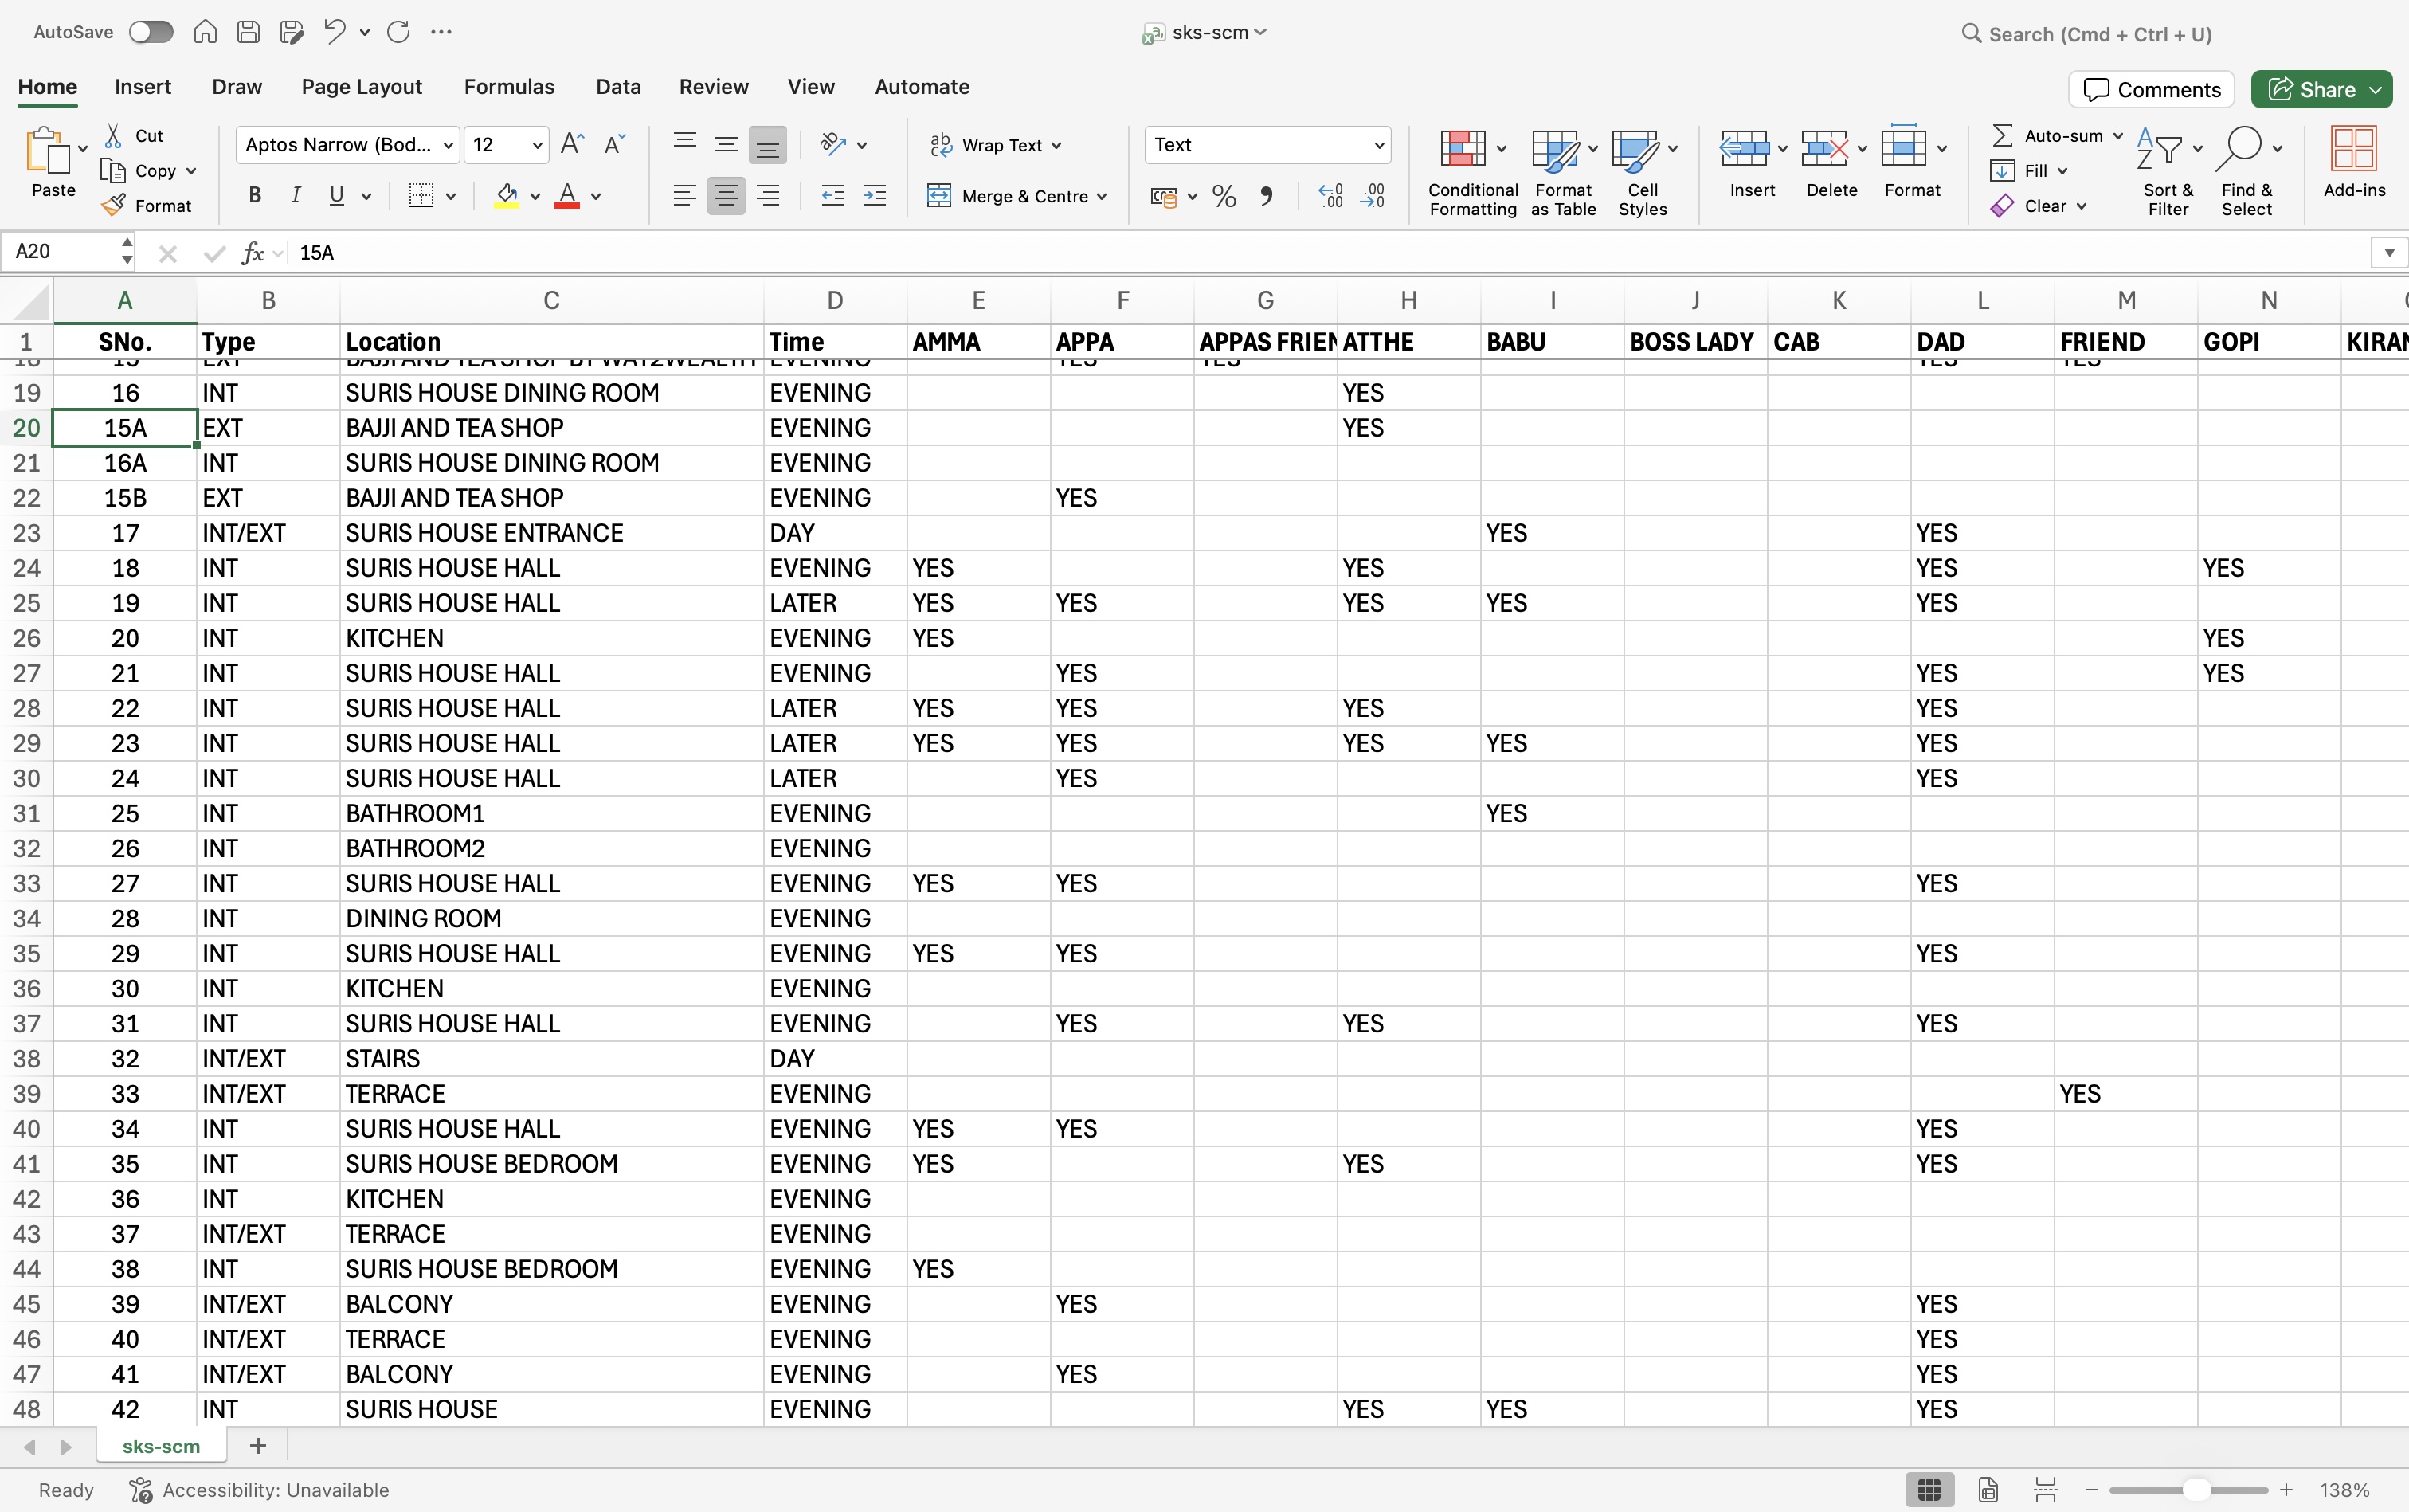Open the number format dropdown showing Text
This screenshot has width=2409, height=1512.
(1378, 145)
